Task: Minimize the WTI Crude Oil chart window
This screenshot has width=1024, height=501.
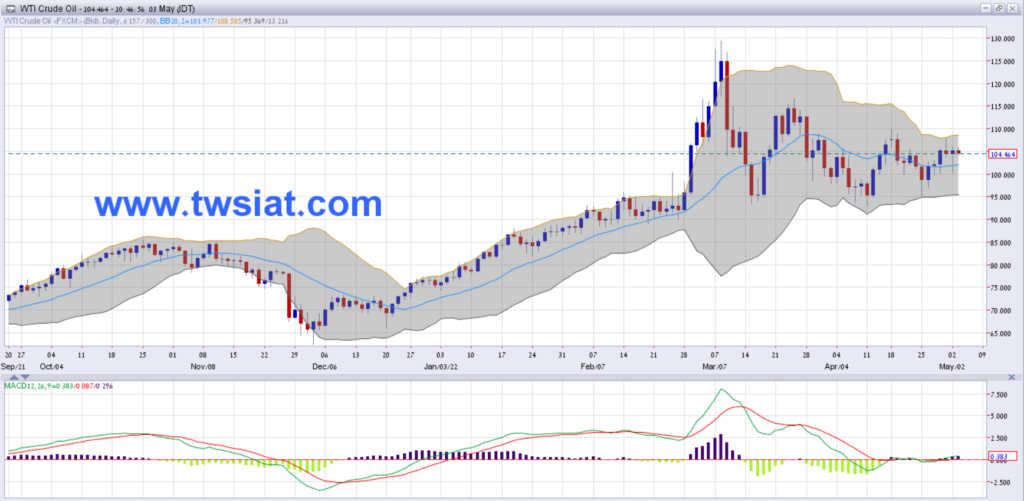Action: (x=987, y=8)
